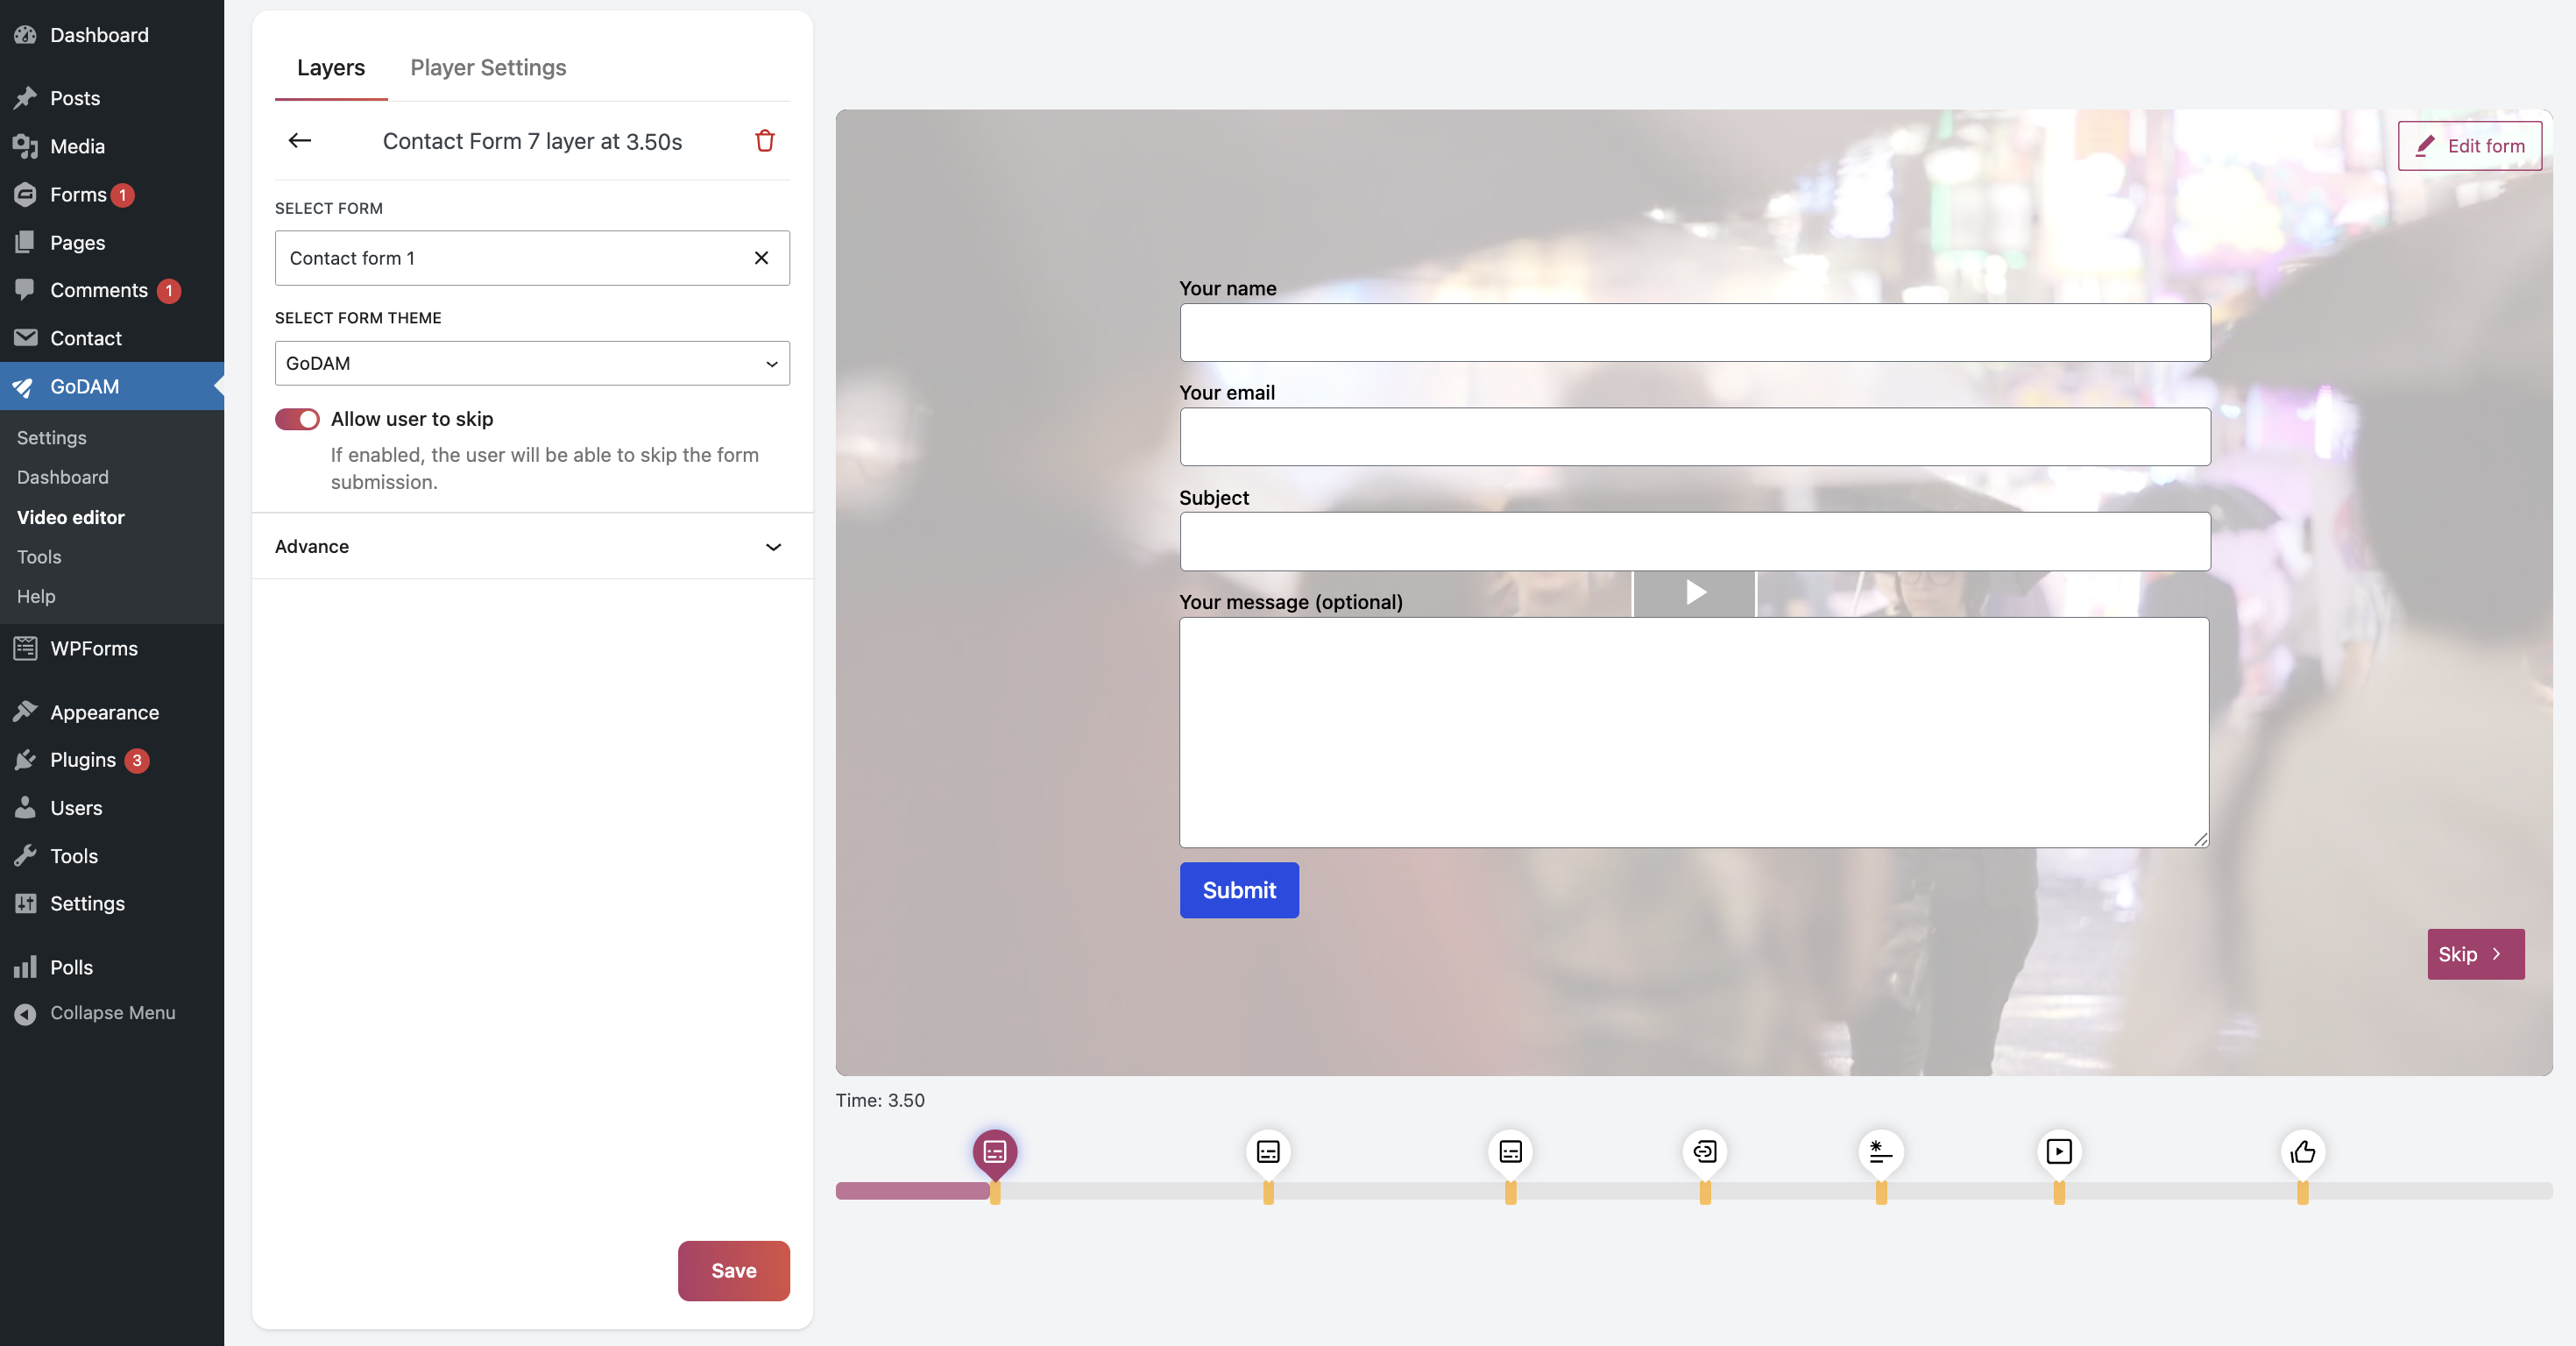Click the back arrow in the layer header
Screen dimensions: 2576x1346
pyautogui.click(x=299, y=141)
